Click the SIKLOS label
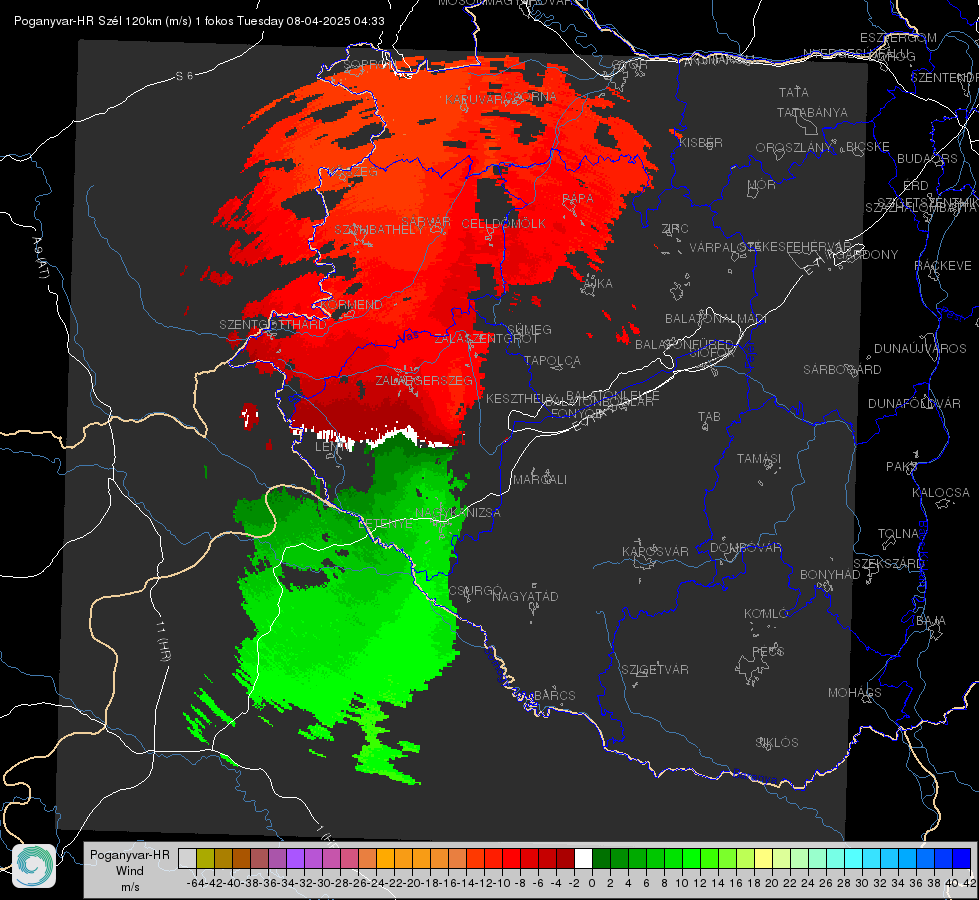 [x=777, y=743]
